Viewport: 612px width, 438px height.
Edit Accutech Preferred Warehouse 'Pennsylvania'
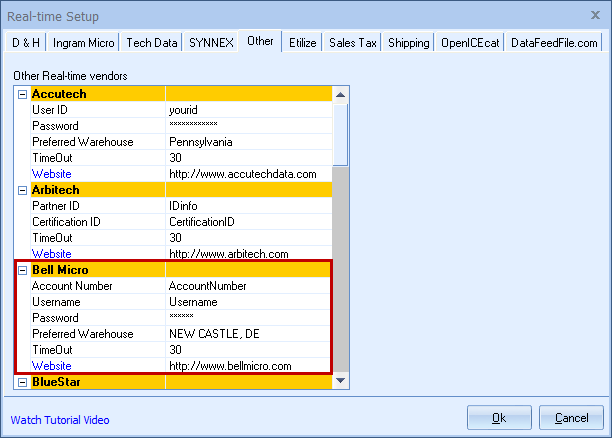click(249, 142)
